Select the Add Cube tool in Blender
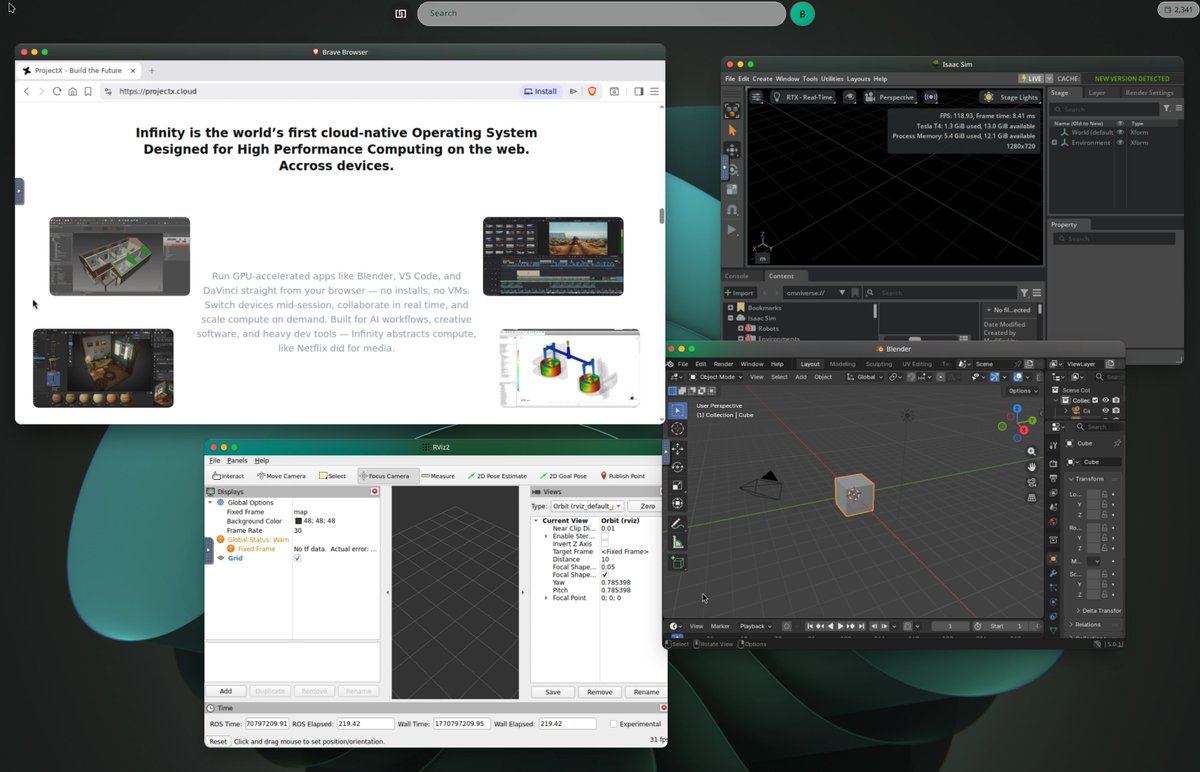1200x772 pixels. (678, 563)
